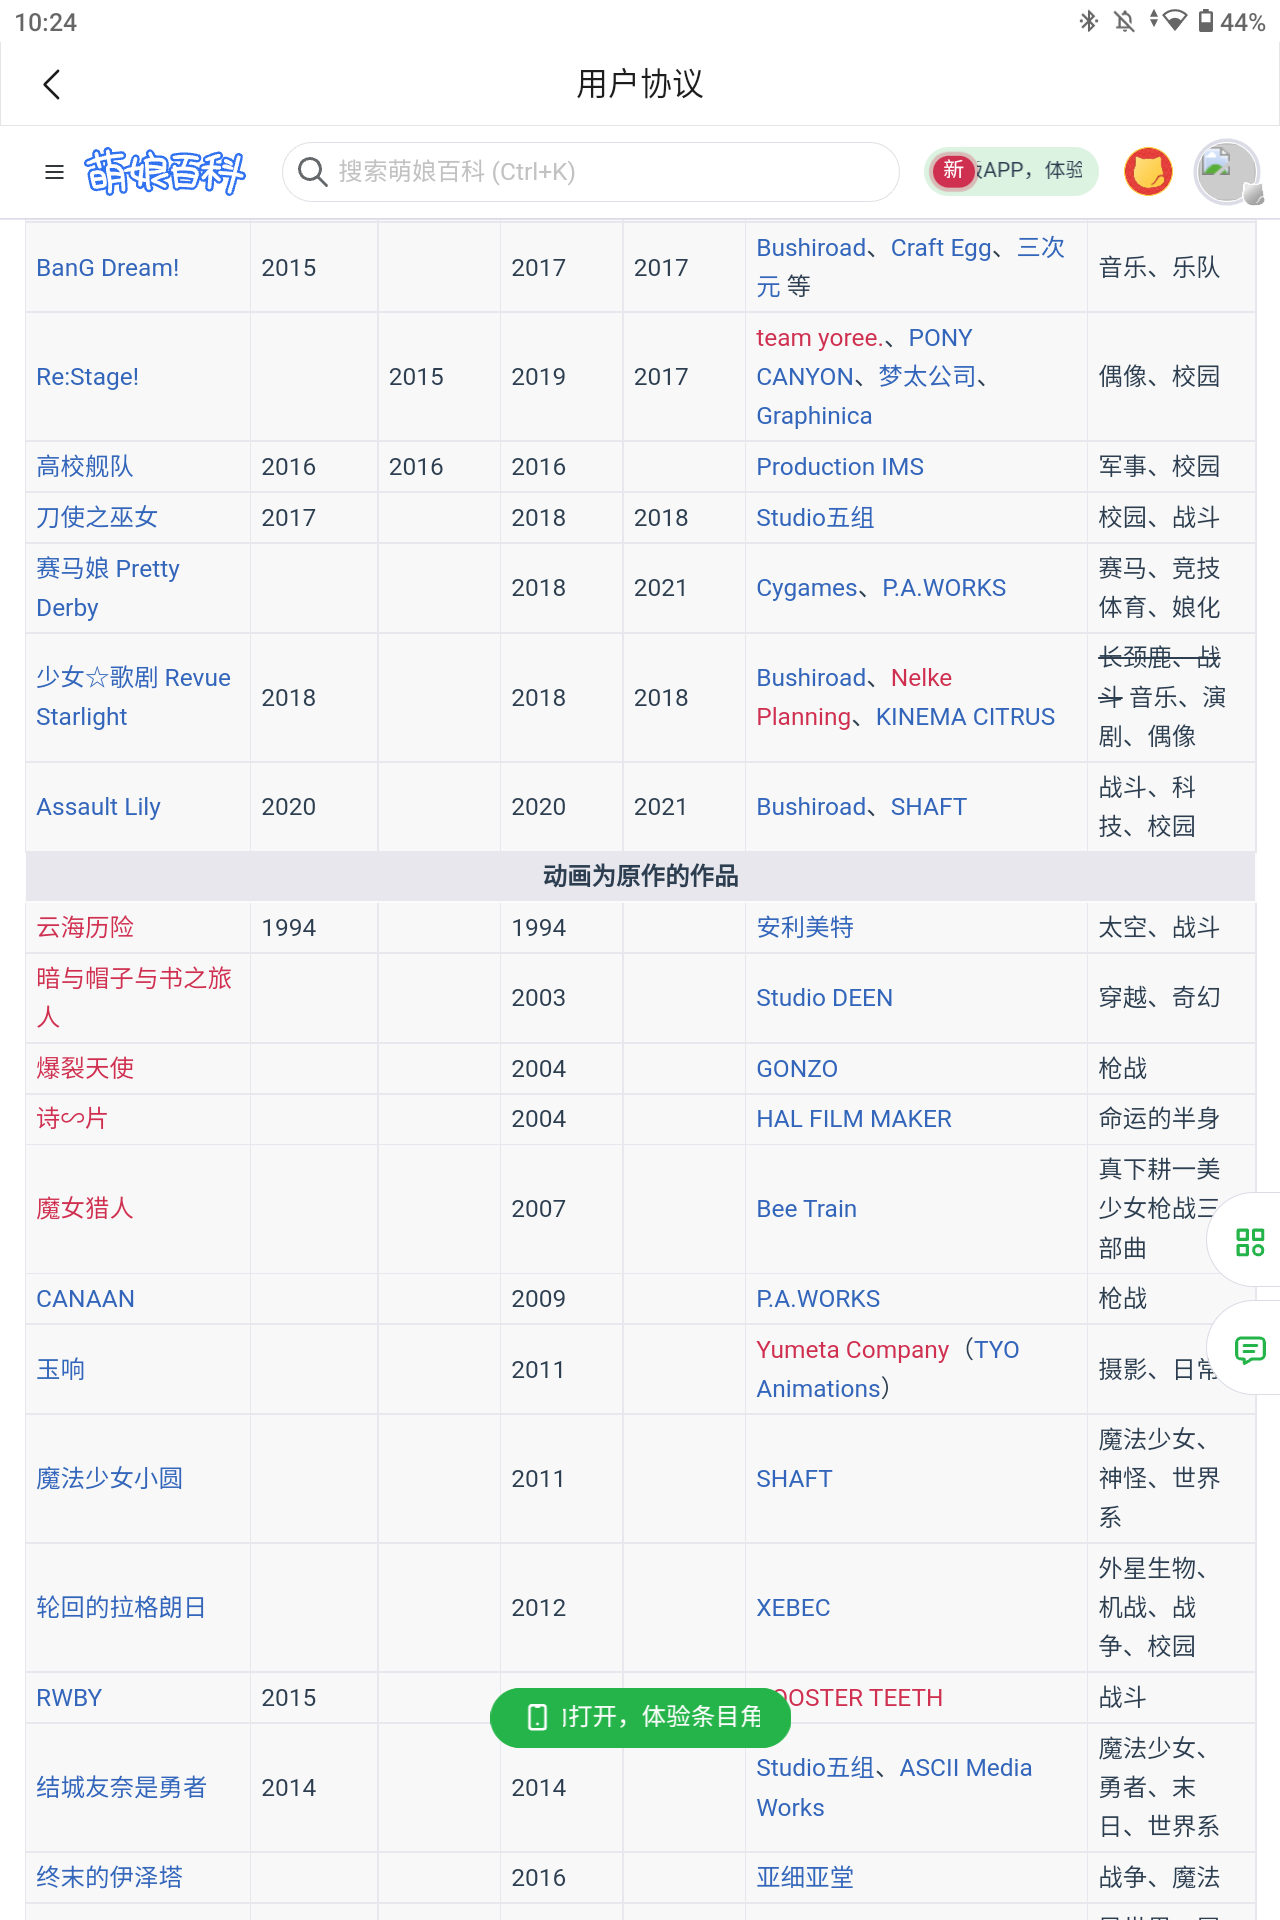Open the 魔女猎人 link
The image size is (1280, 1920).
pyautogui.click(x=85, y=1209)
